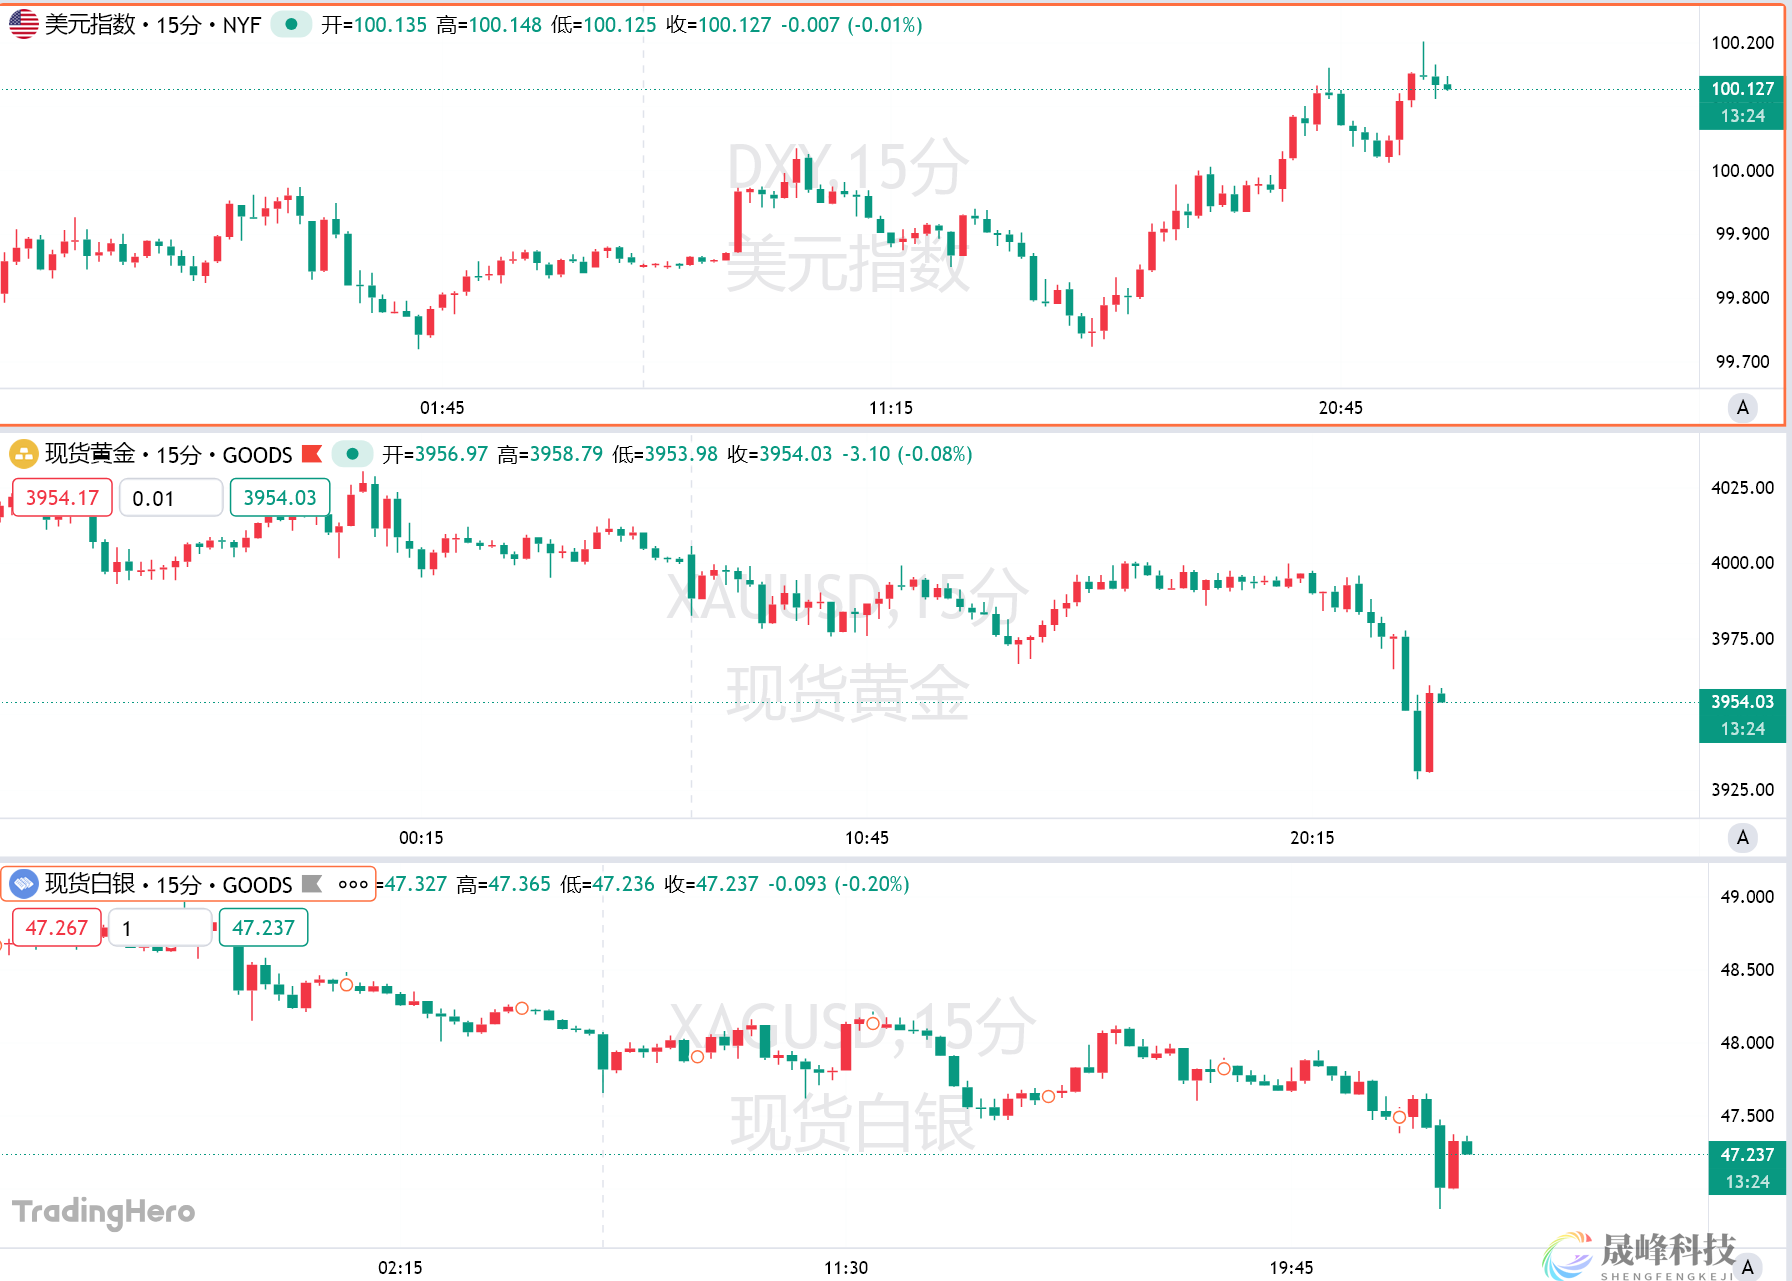Viewport: 1792px width, 1281px height.
Task: Click the blue 现货白银 symbol icon
Action: click(23, 884)
